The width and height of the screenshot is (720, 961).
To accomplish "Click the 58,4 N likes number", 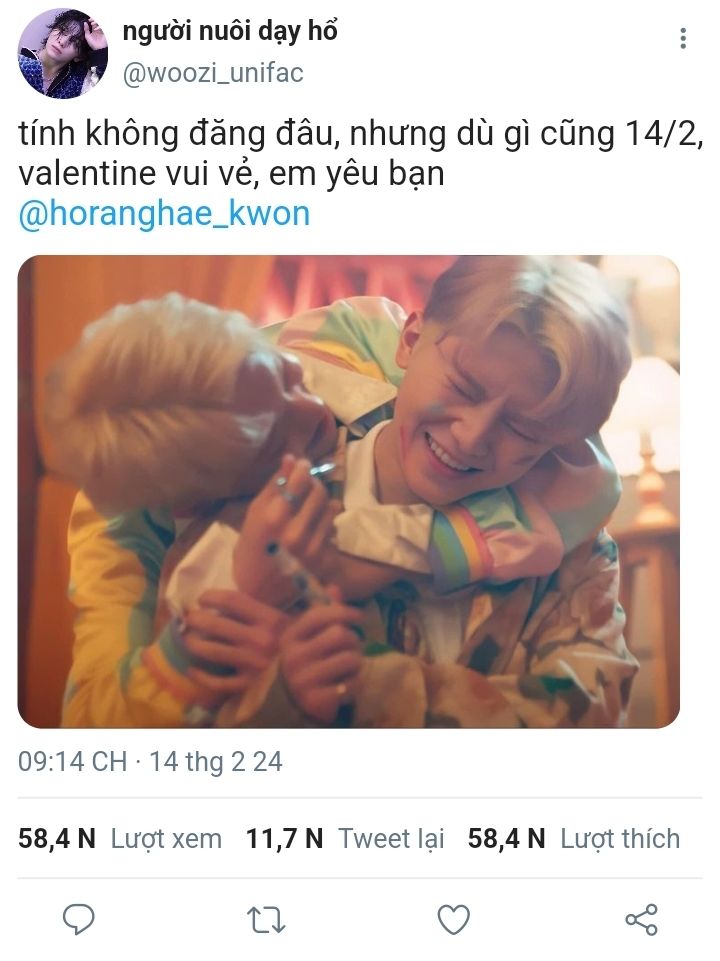I will (x=506, y=838).
